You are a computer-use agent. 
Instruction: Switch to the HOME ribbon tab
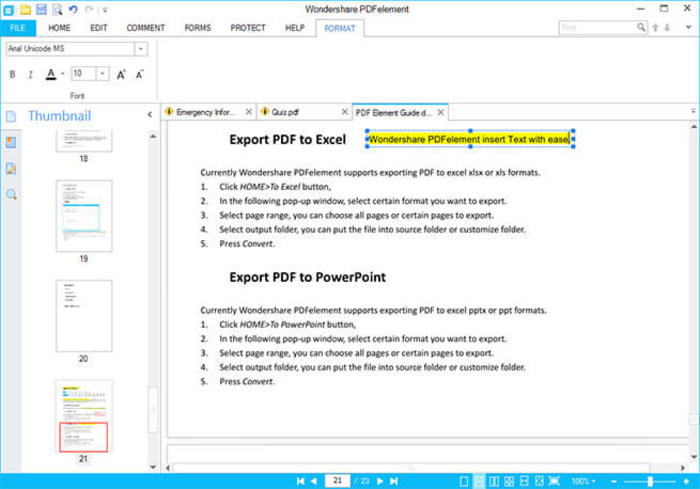pyautogui.click(x=59, y=28)
